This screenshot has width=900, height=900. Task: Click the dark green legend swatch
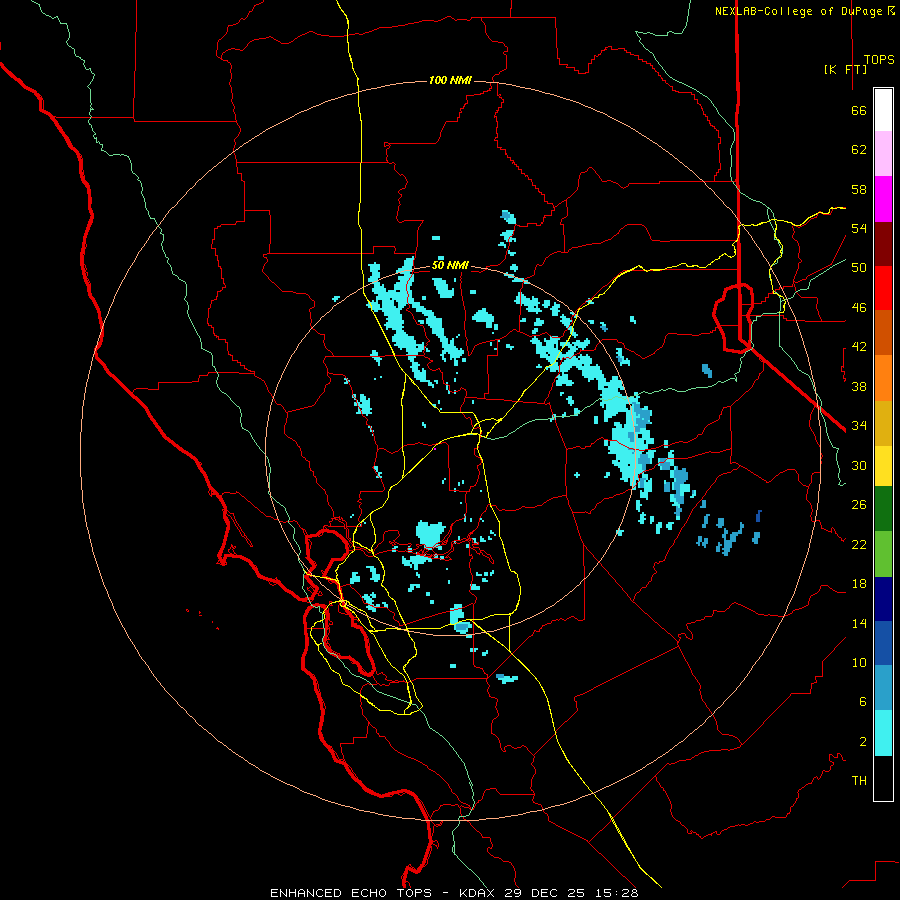click(x=883, y=509)
